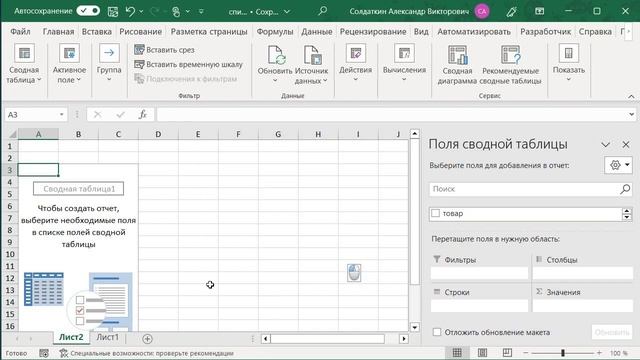Screen dimensions: 640x360
Task: Open the Разработчик tab
Action: pyautogui.click(x=545, y=31)
